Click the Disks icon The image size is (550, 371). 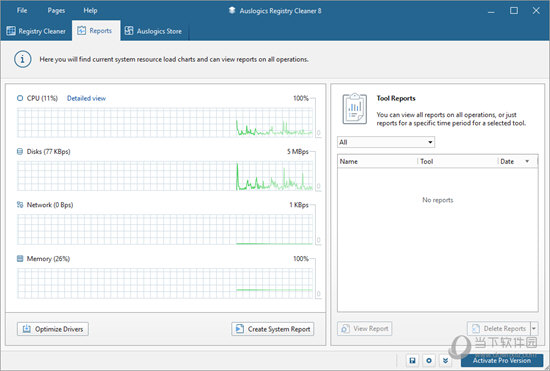(20, 151)
